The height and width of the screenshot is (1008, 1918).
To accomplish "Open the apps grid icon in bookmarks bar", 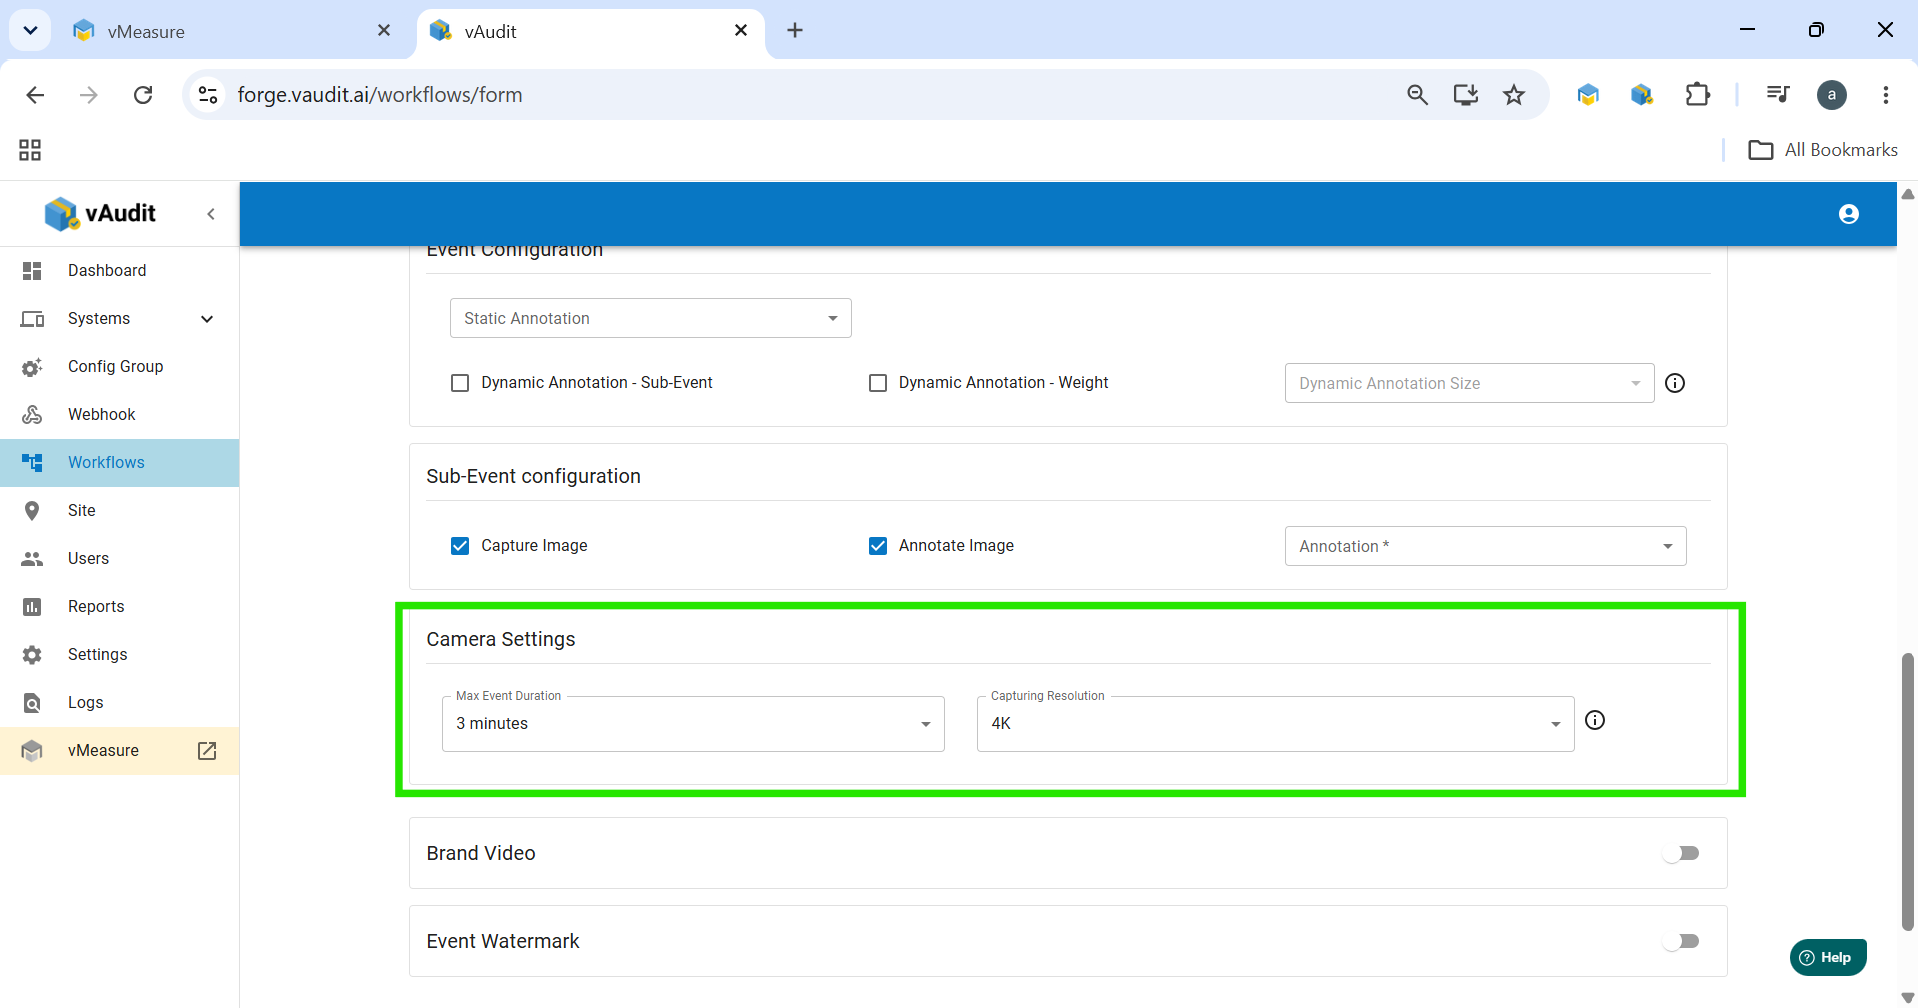I will pyautogui.click(x=30, y=150).
